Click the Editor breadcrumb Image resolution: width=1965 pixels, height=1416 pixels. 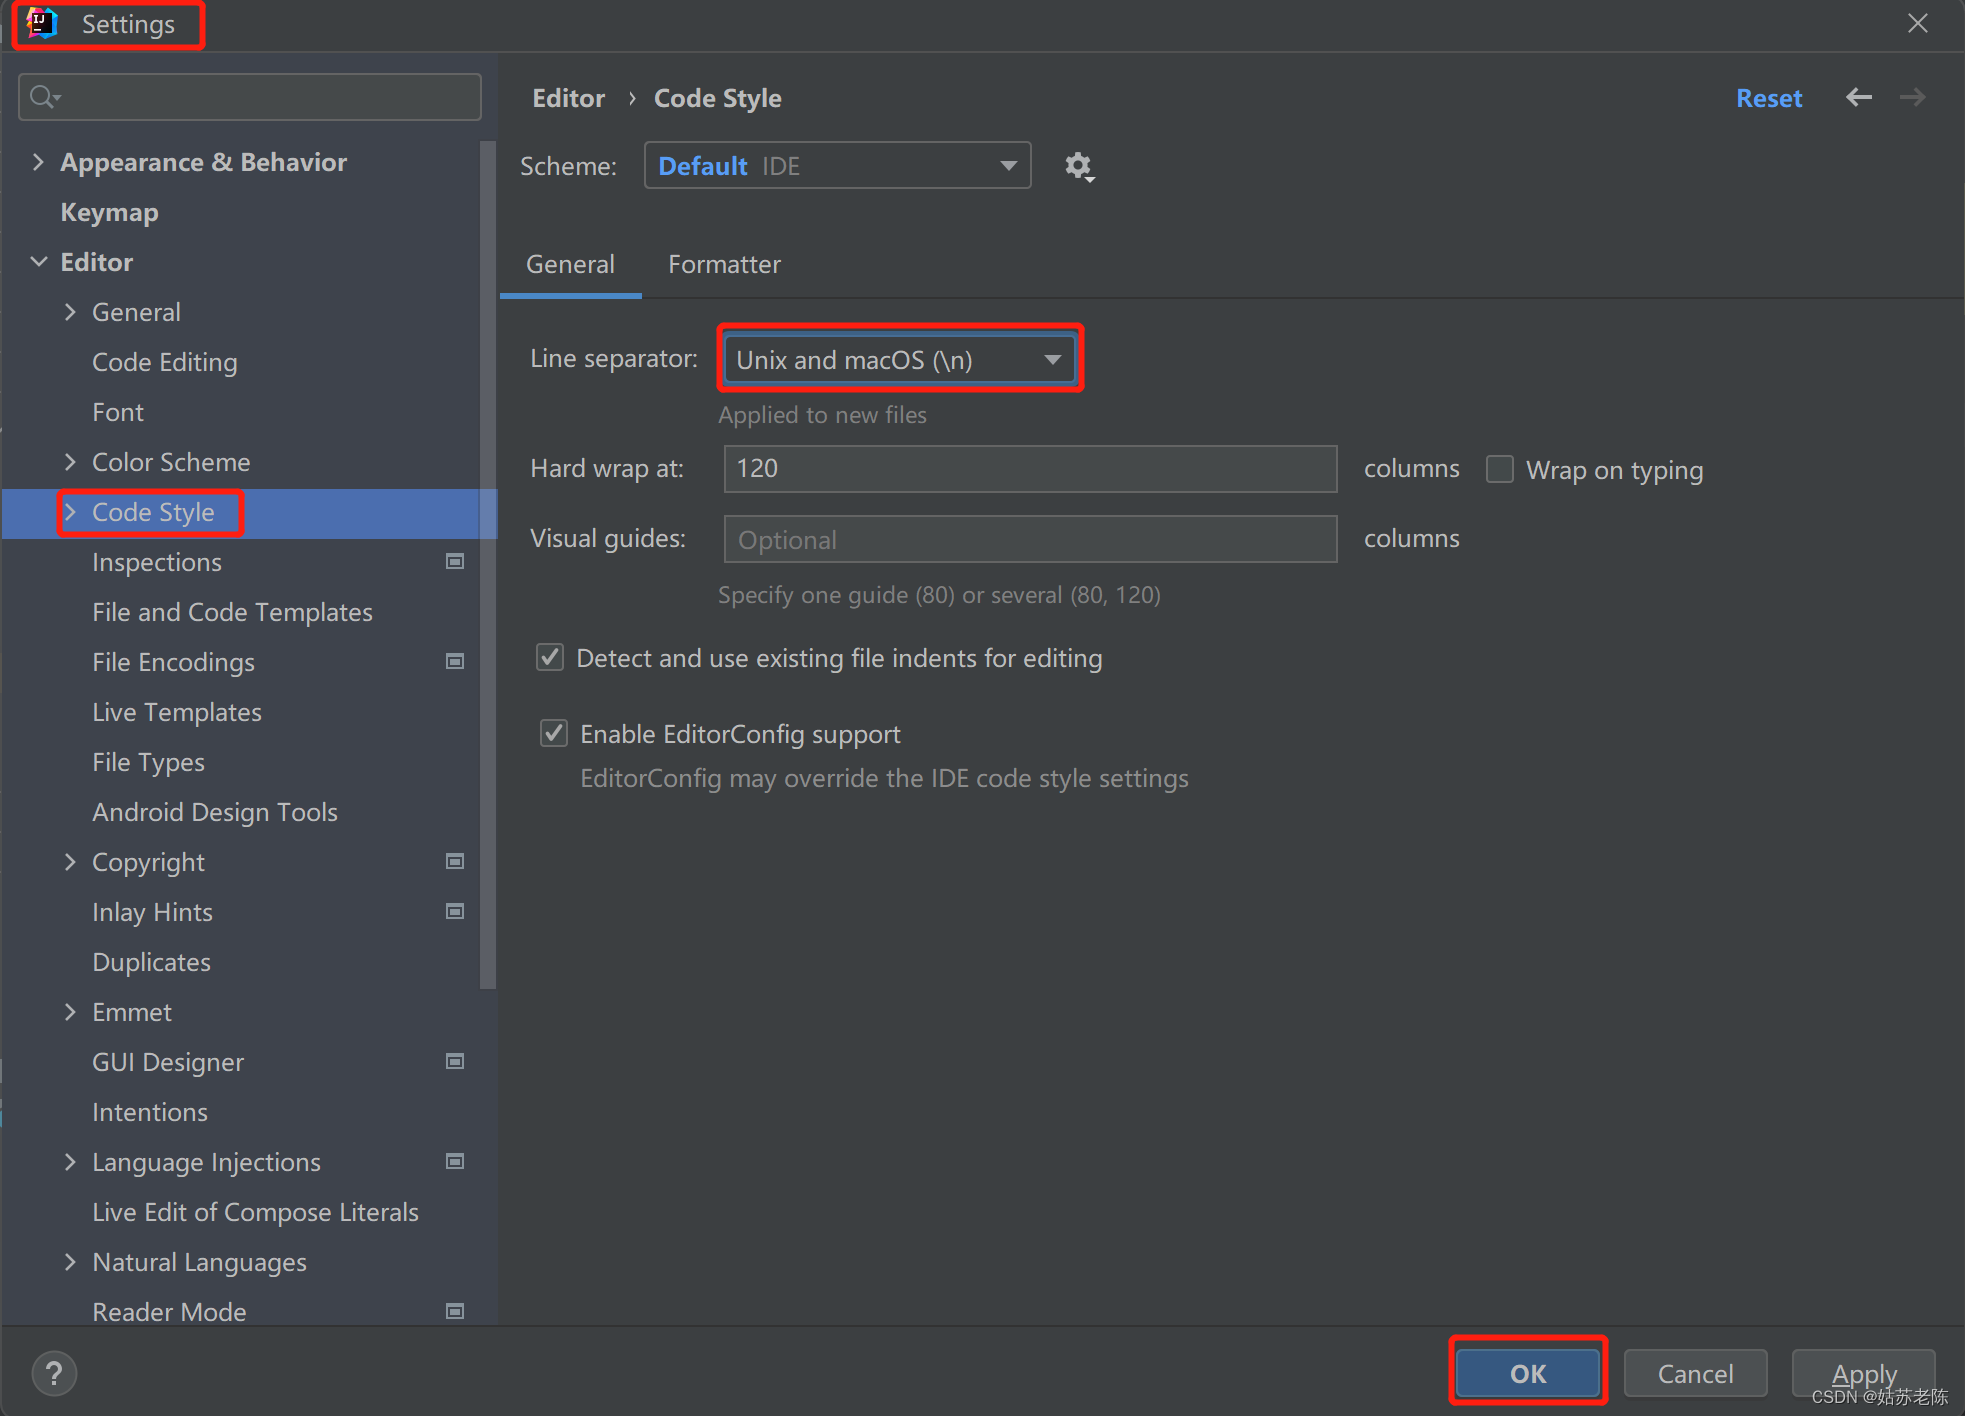568,98
